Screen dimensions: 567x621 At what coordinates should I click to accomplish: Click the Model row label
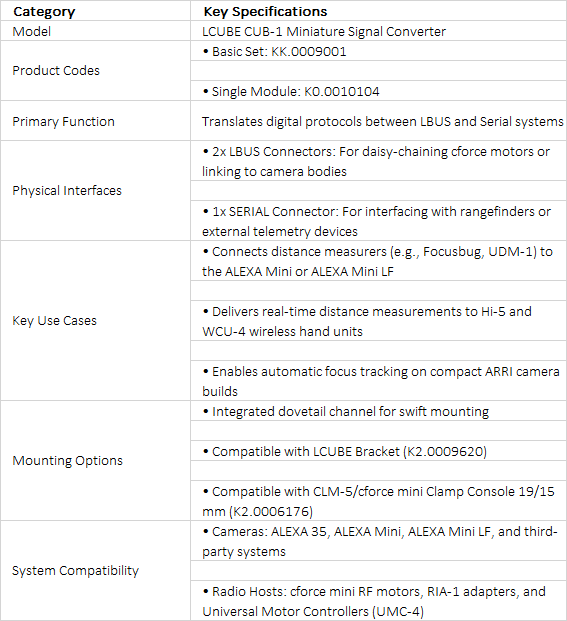95,31
